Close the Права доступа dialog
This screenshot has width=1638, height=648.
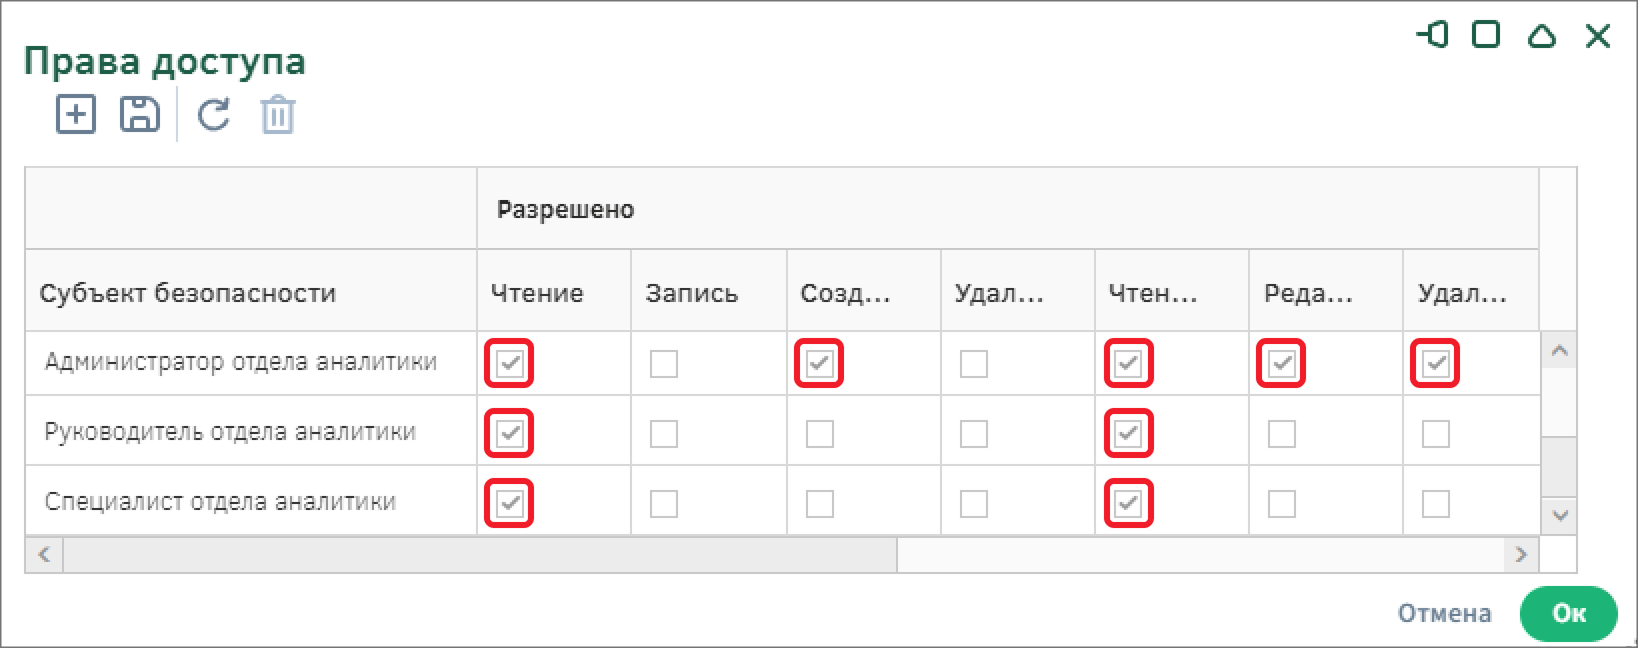coord(1598,37)
